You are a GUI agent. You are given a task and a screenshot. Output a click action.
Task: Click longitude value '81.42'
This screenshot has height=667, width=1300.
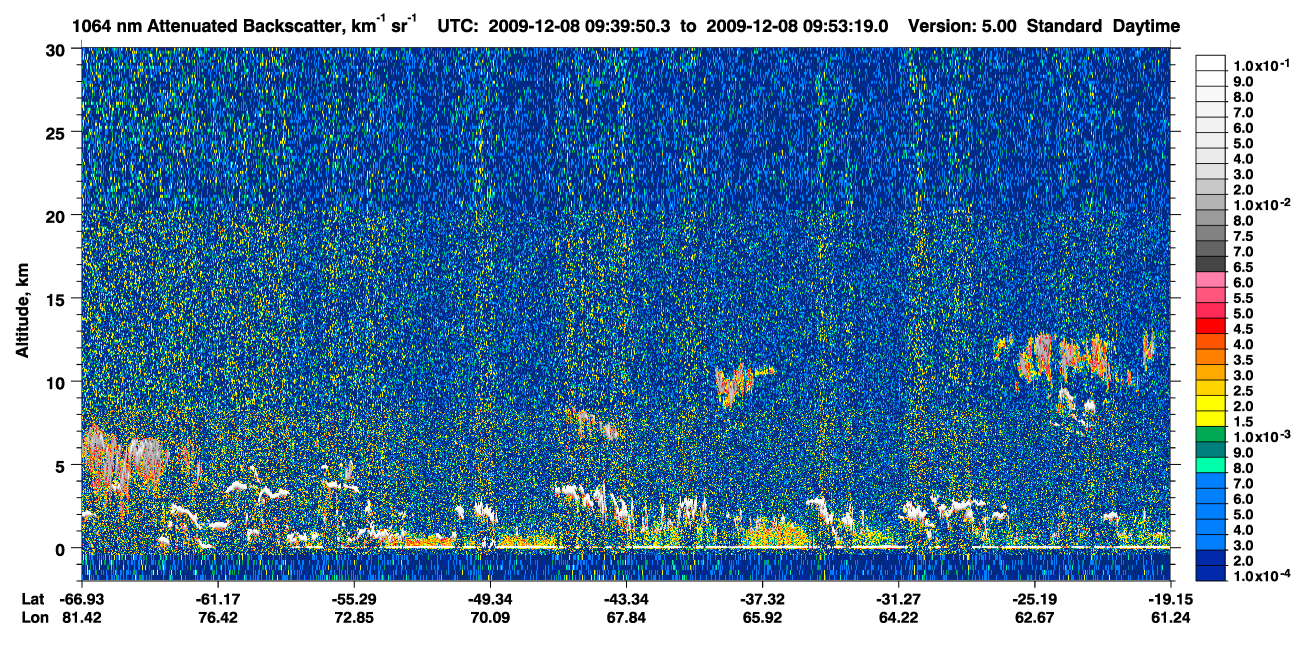82,617
